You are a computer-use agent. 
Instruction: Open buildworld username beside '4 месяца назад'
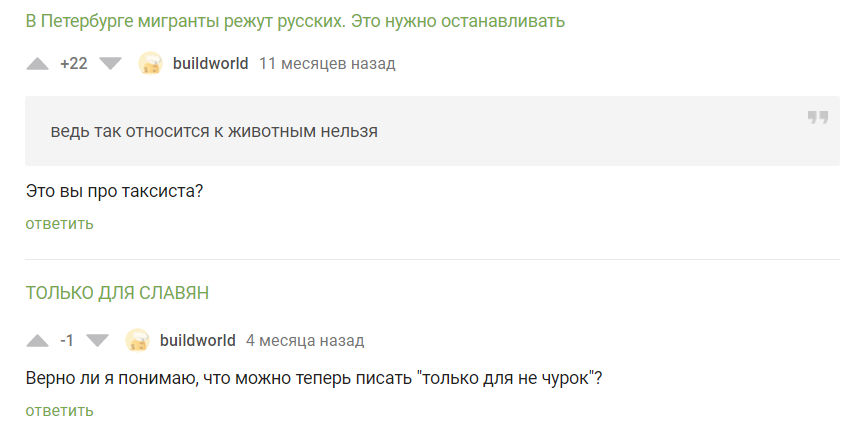click(198, 340)
